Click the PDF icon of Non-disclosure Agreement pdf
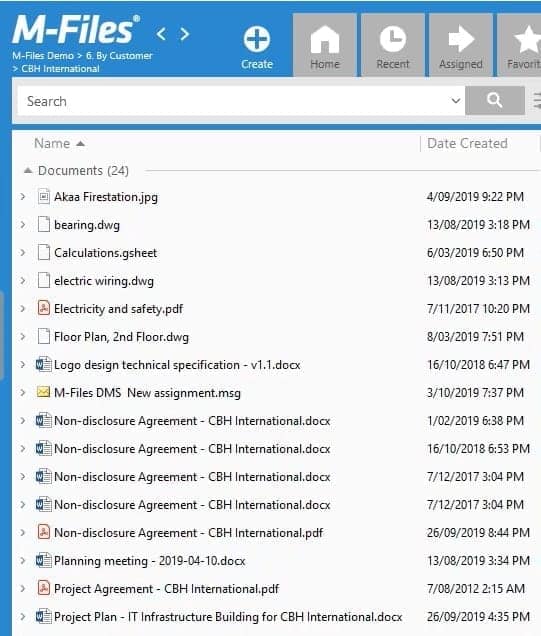The image size is (541, 636). (x=44, y=532)
